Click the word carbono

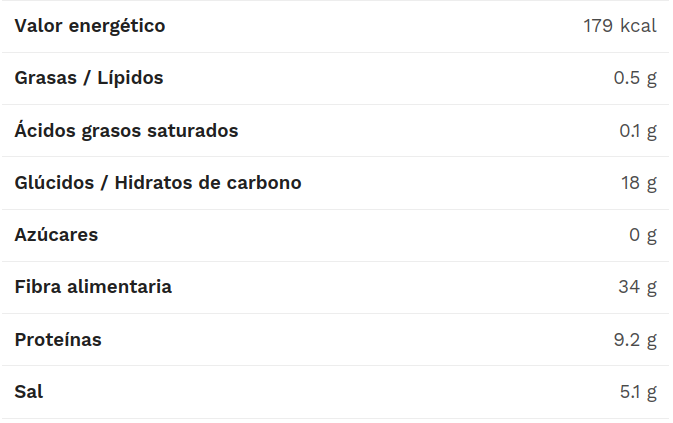click(x=264, y=183)
